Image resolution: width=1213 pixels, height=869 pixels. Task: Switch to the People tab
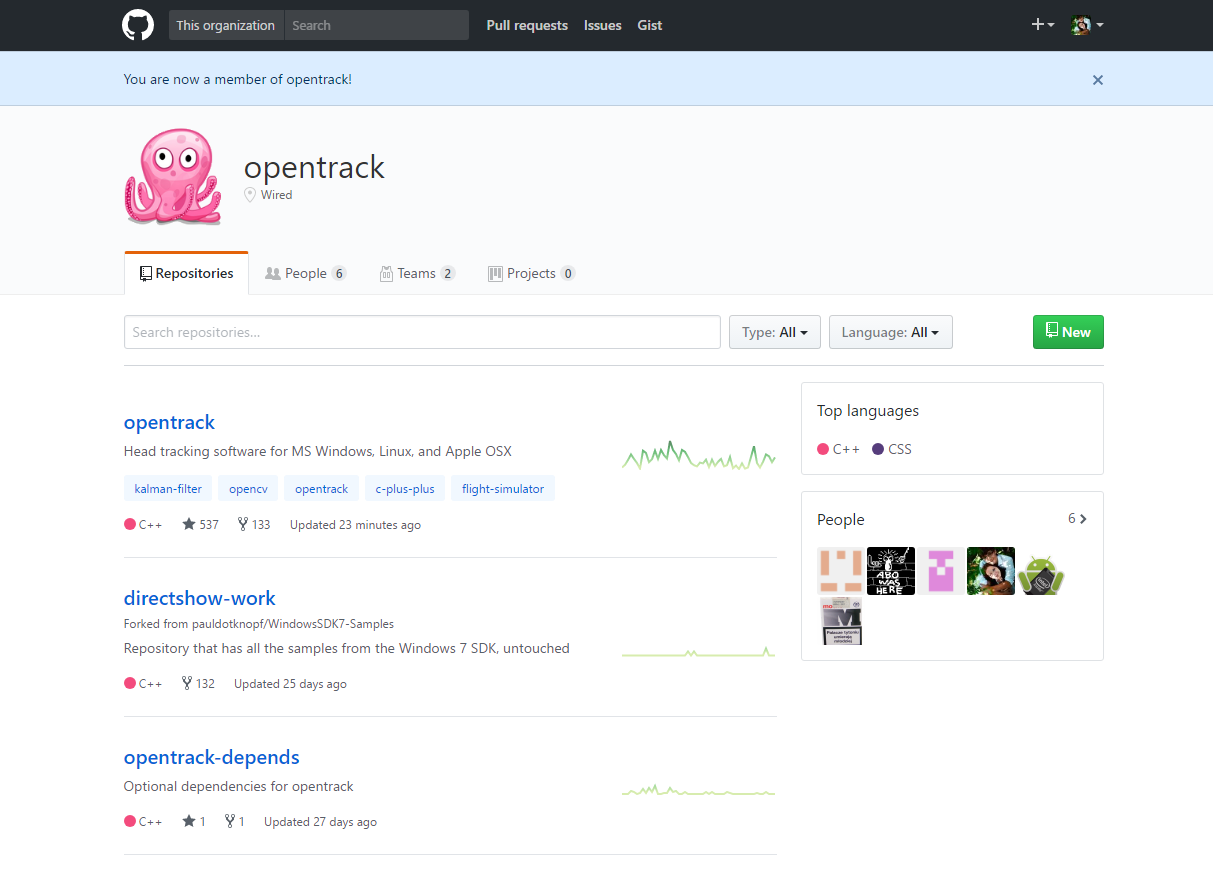[305, 273]
